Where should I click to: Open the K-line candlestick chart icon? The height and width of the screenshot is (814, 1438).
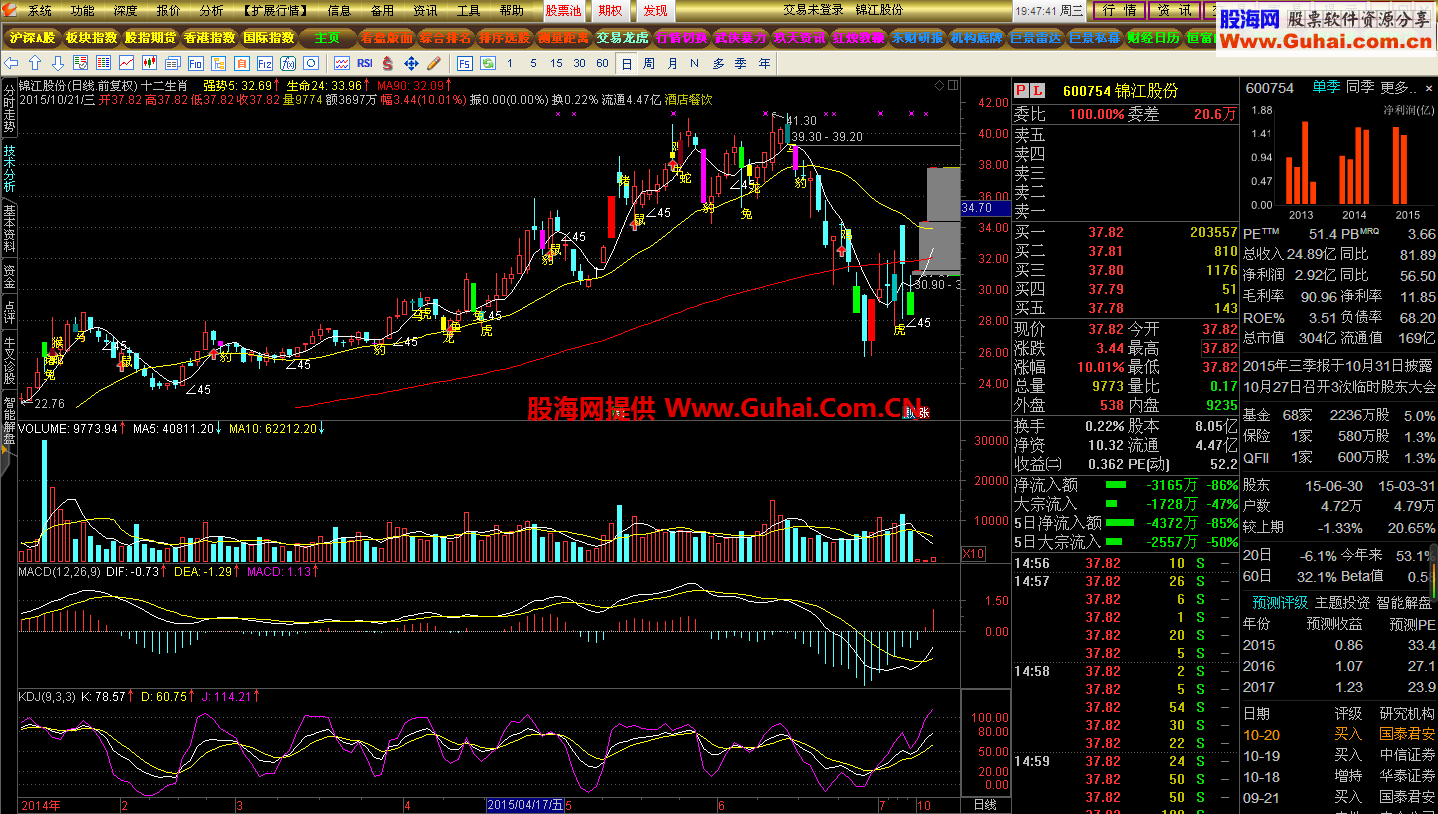tap(149, 63)
